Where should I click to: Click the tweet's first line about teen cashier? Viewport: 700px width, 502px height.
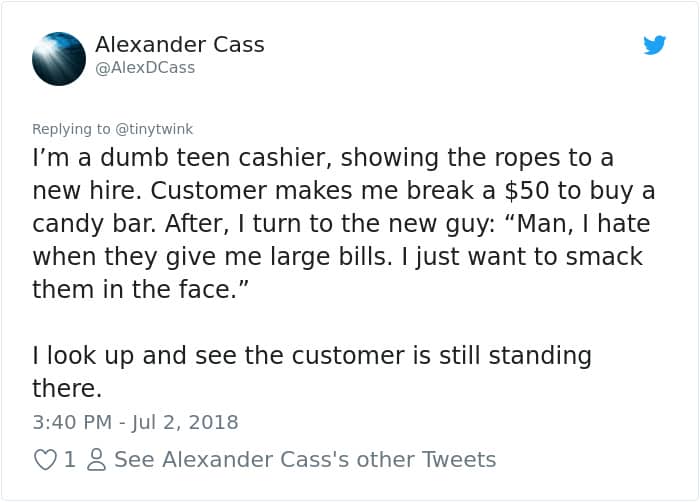tap(322, 158)
